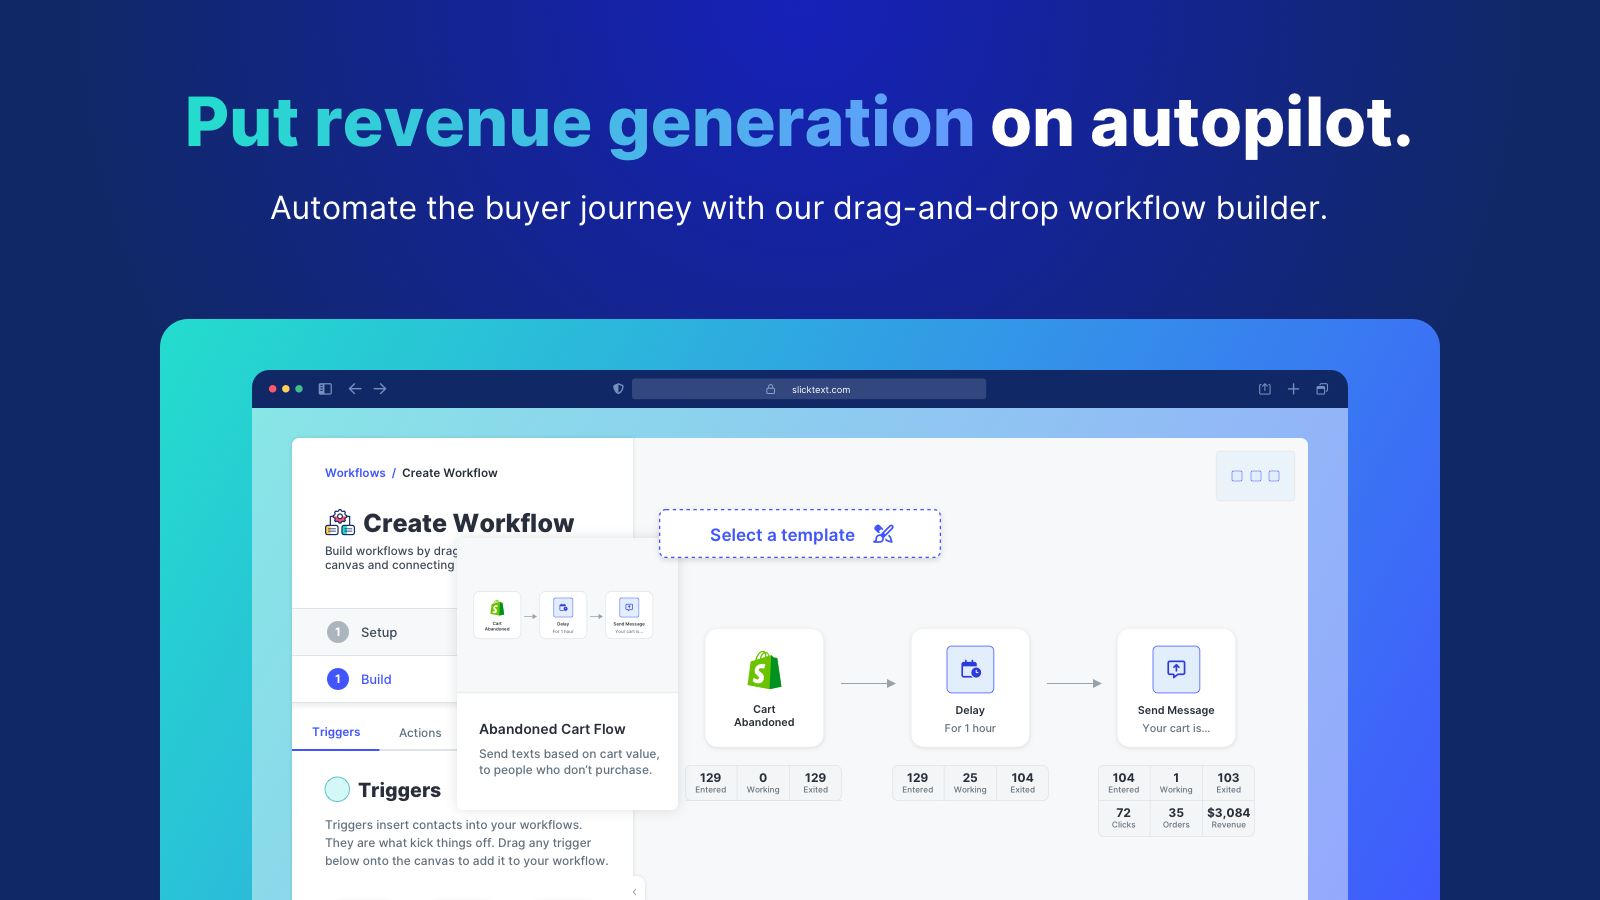The image size is (1600, 900).
Task: Click the 104 Exited stat under Delay
Action: 1023,783
